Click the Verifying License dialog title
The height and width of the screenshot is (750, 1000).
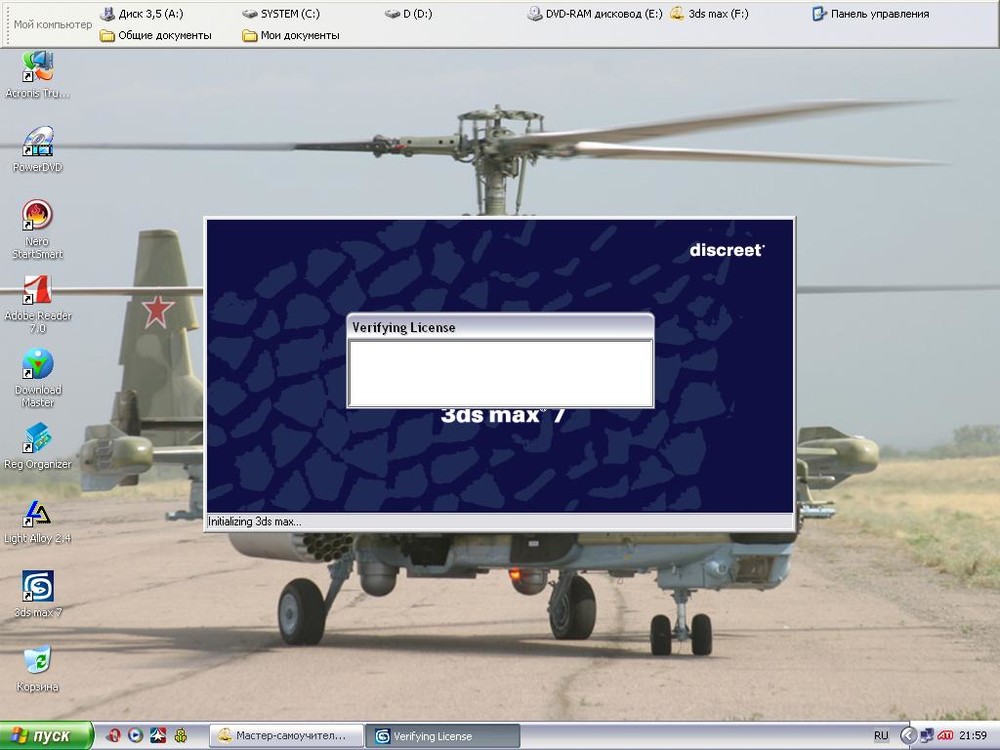[x=404, y=328]
